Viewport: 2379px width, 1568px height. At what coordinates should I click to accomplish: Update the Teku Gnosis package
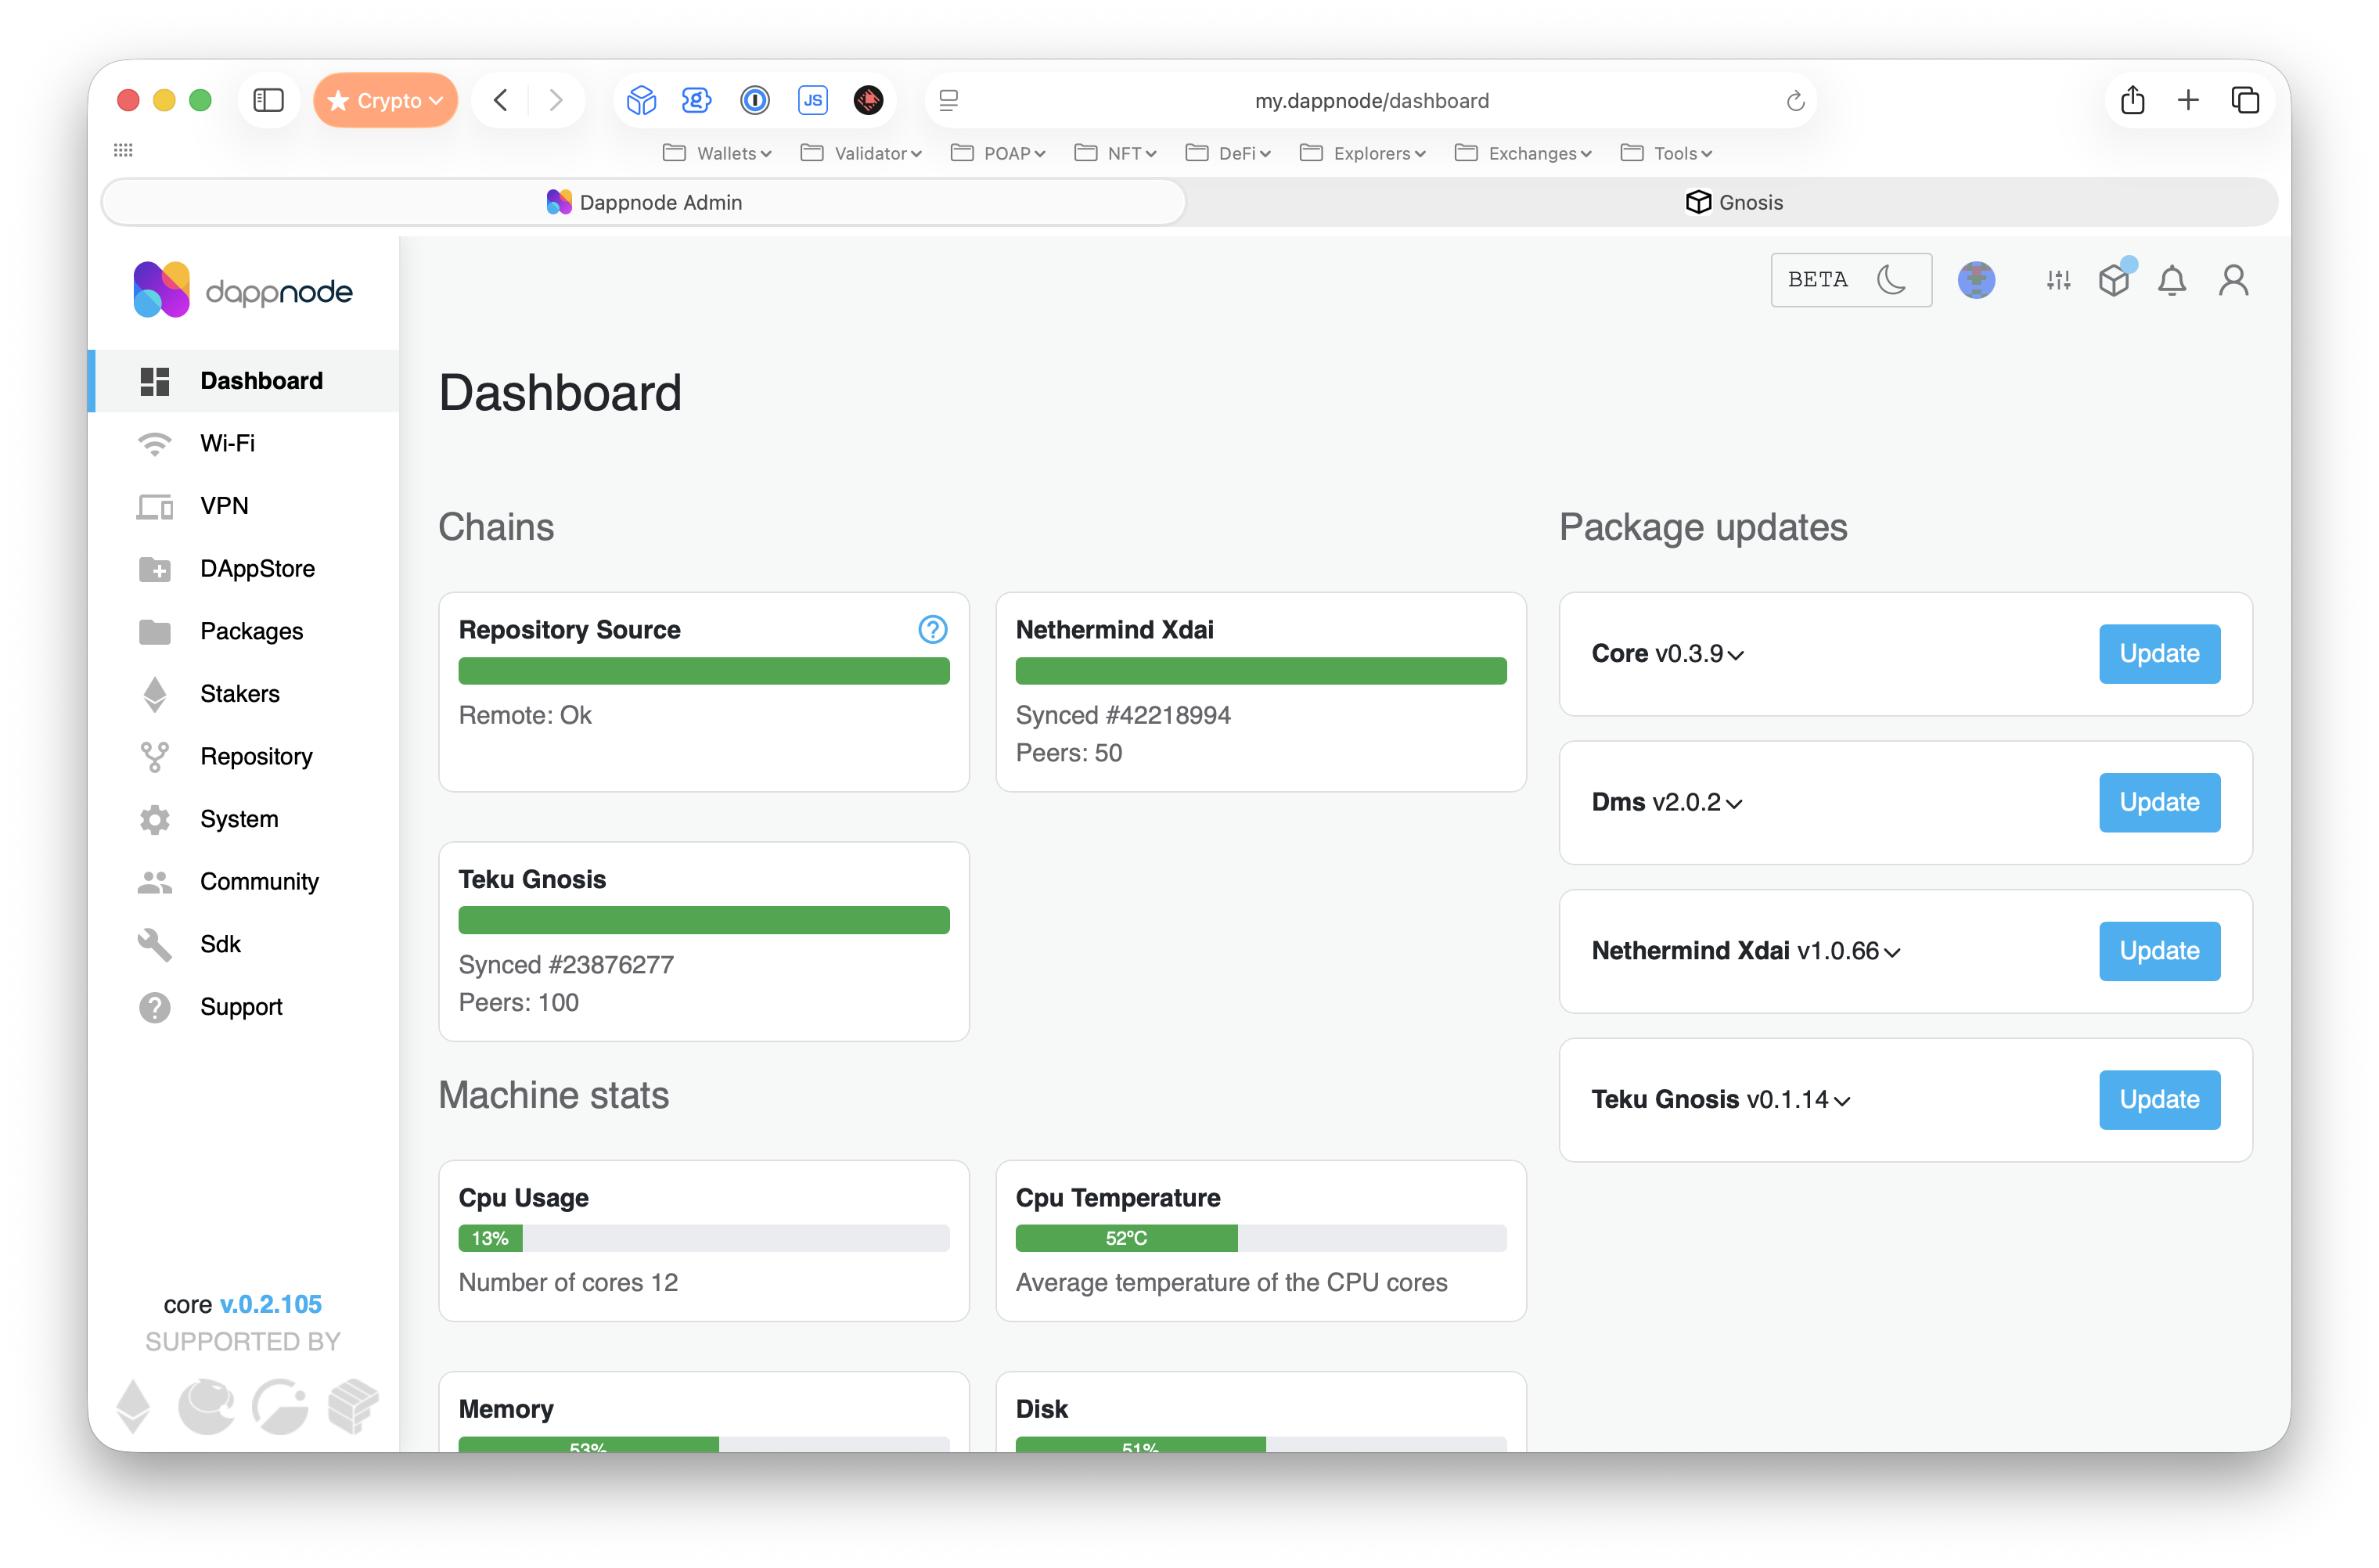click(x=2159, y=1099)
